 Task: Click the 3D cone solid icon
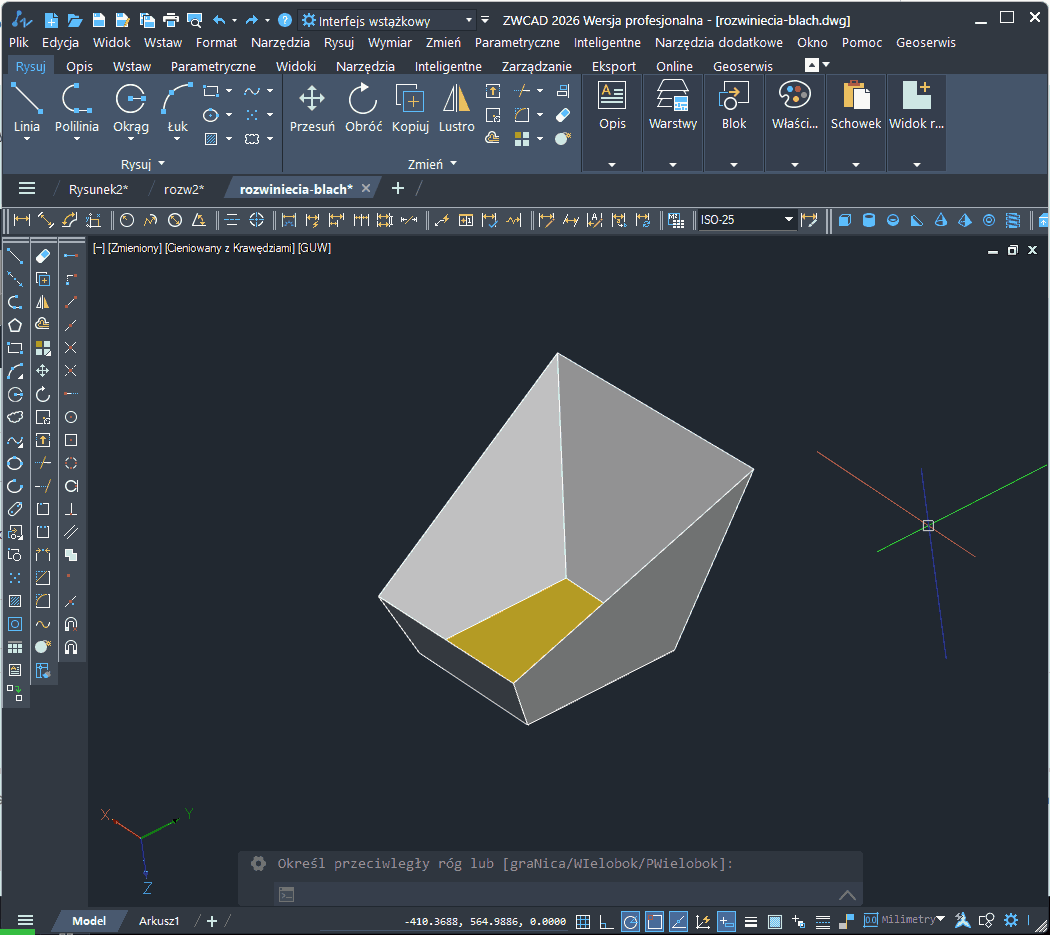pos(941,220)
